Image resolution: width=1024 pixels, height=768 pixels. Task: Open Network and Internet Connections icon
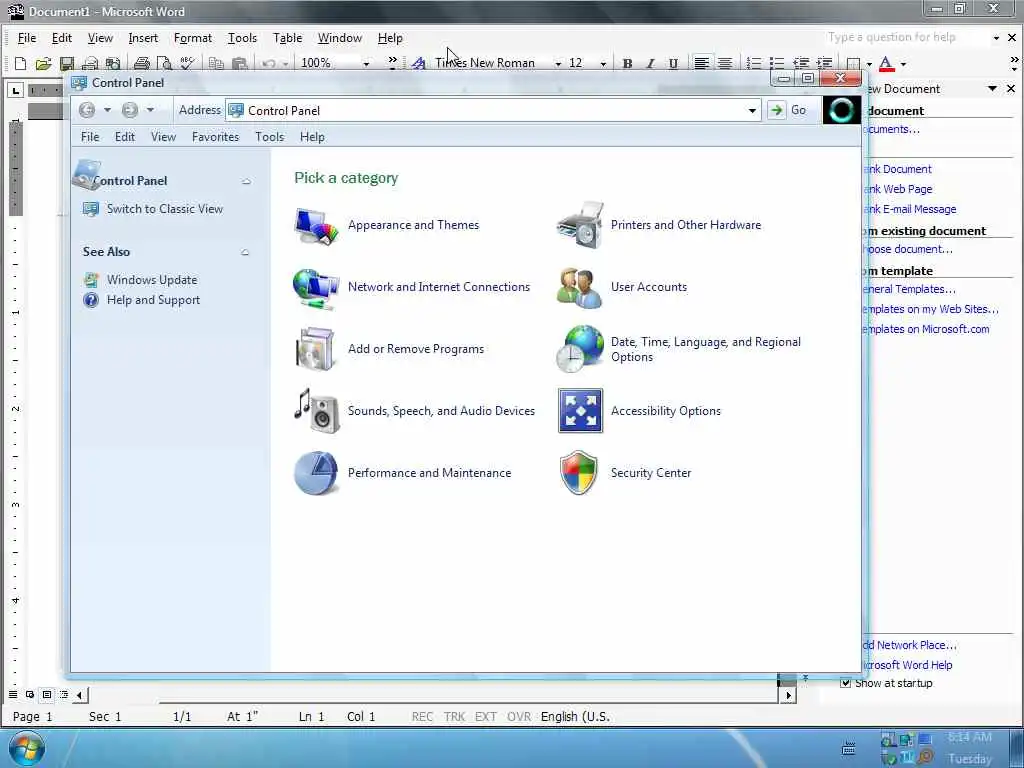pyautogui.click(x=316, y=288)
